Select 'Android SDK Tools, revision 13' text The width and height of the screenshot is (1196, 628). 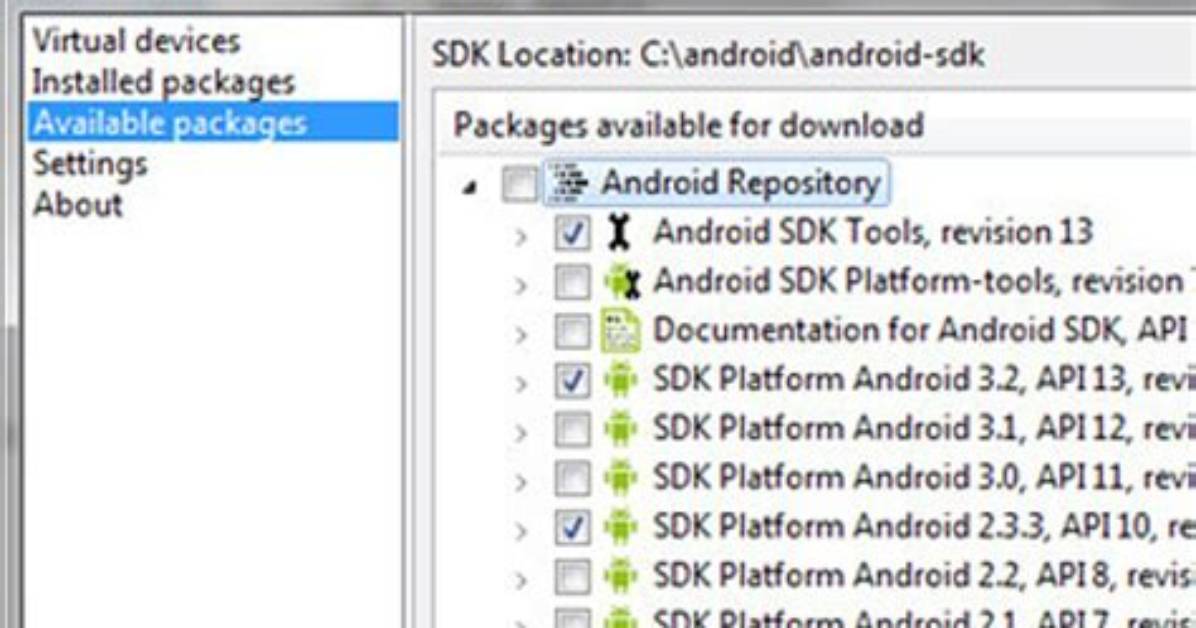(873, 232)
